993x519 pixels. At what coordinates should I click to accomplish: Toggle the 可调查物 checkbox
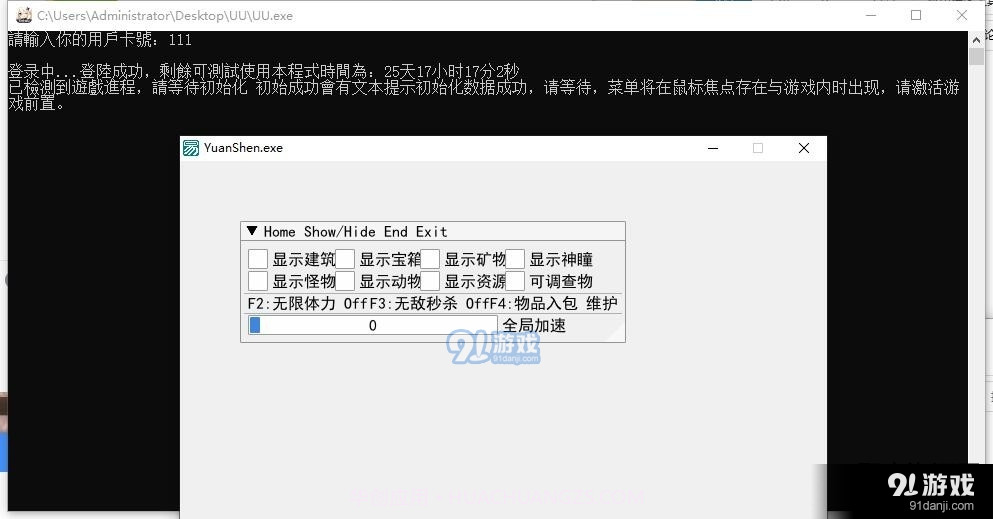515,281
